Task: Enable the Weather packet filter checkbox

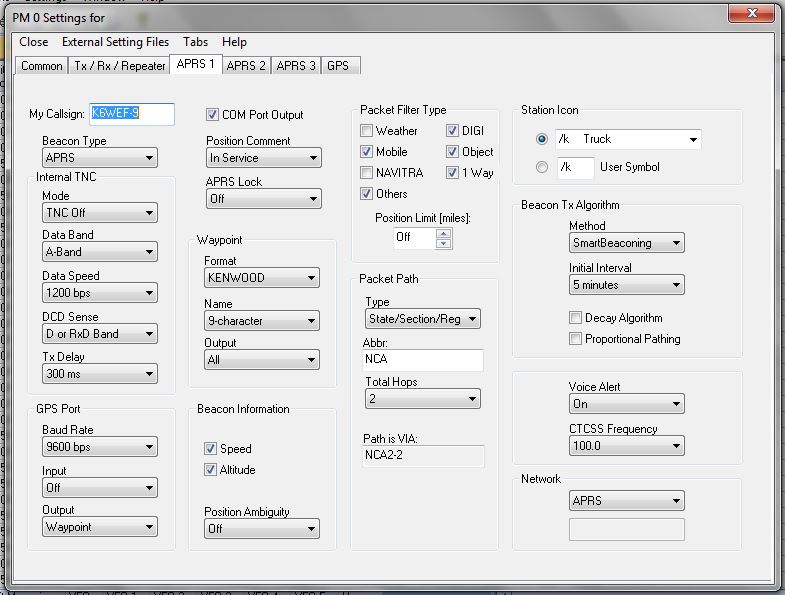Action: coord(367,131)
